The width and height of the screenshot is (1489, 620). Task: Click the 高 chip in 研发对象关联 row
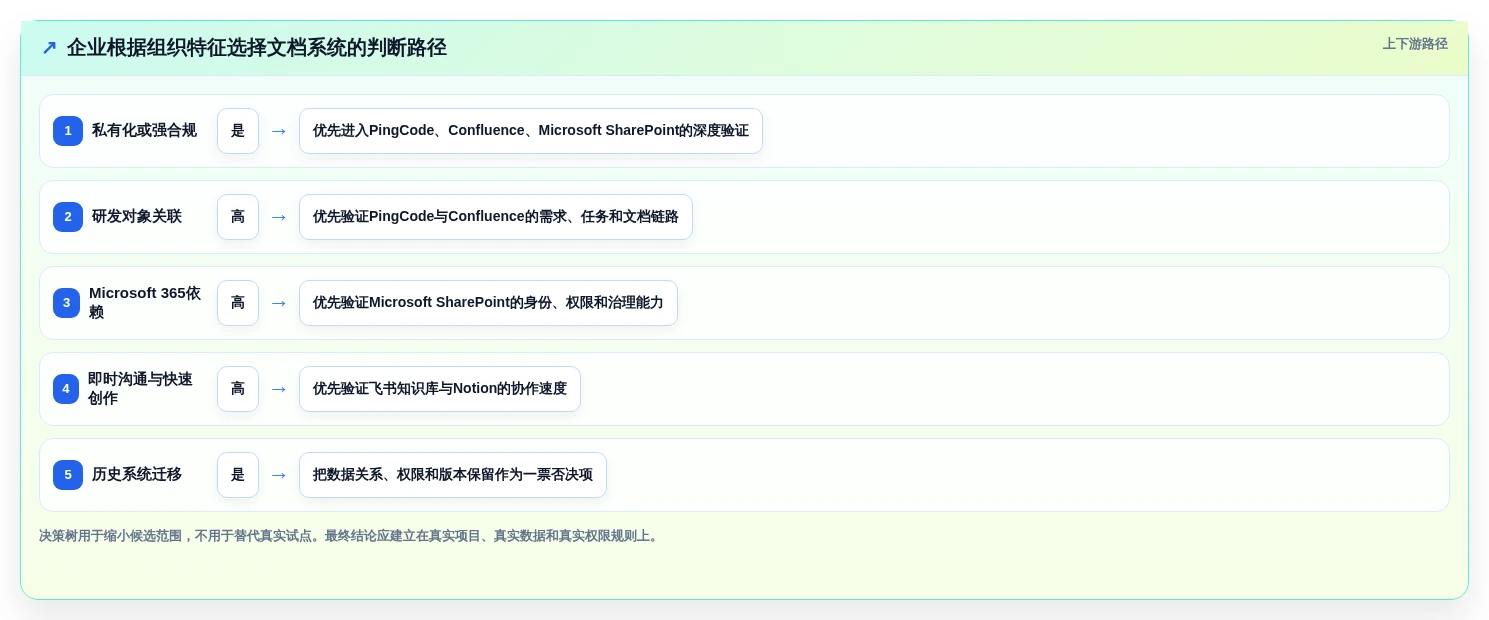[238, 217]
